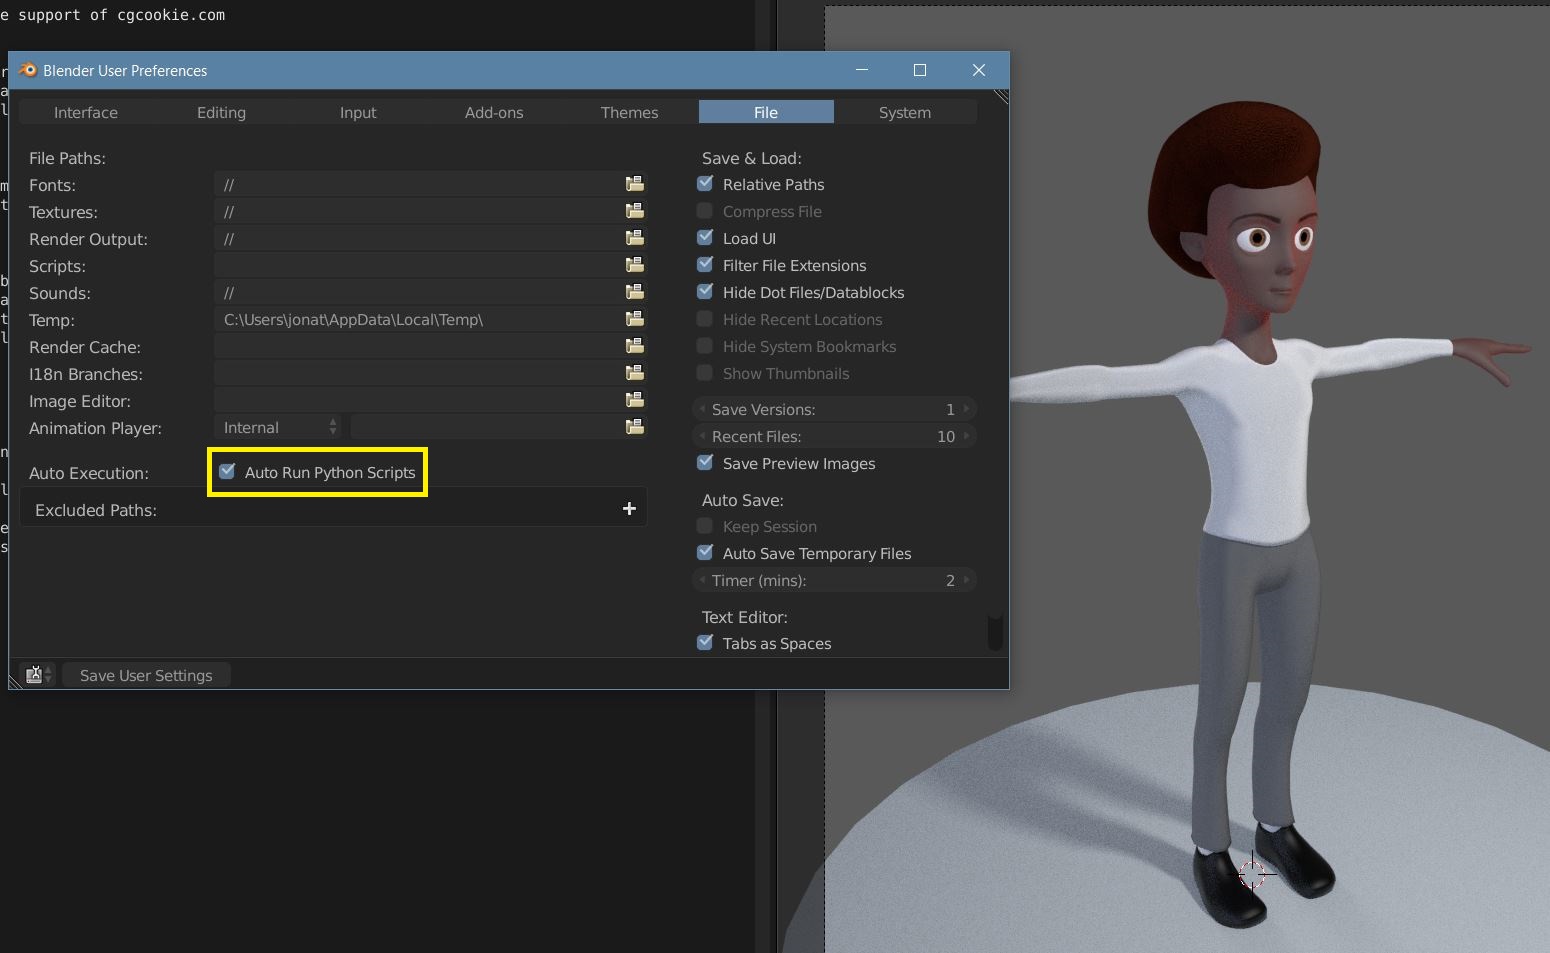Open folder browser for Textures path

634,211
